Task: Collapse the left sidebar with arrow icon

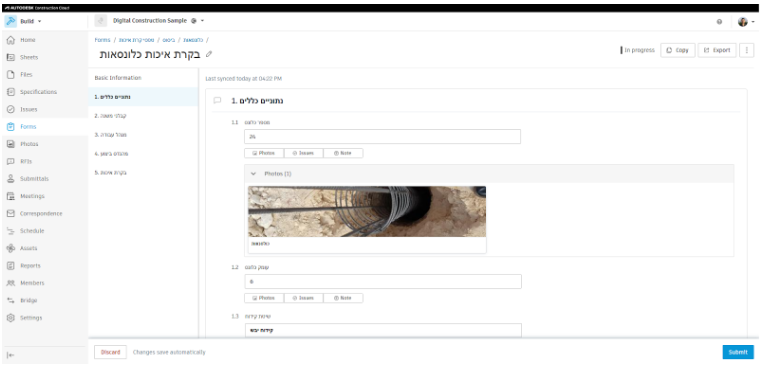Action: tap(10, 355)
